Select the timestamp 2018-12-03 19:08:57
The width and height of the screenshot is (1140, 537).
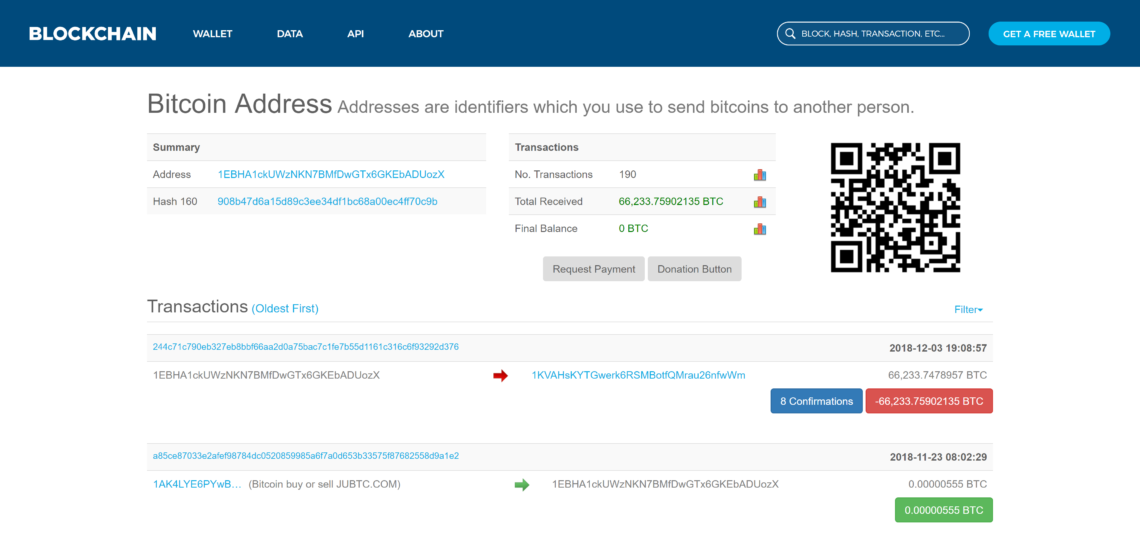click(938, 348)
